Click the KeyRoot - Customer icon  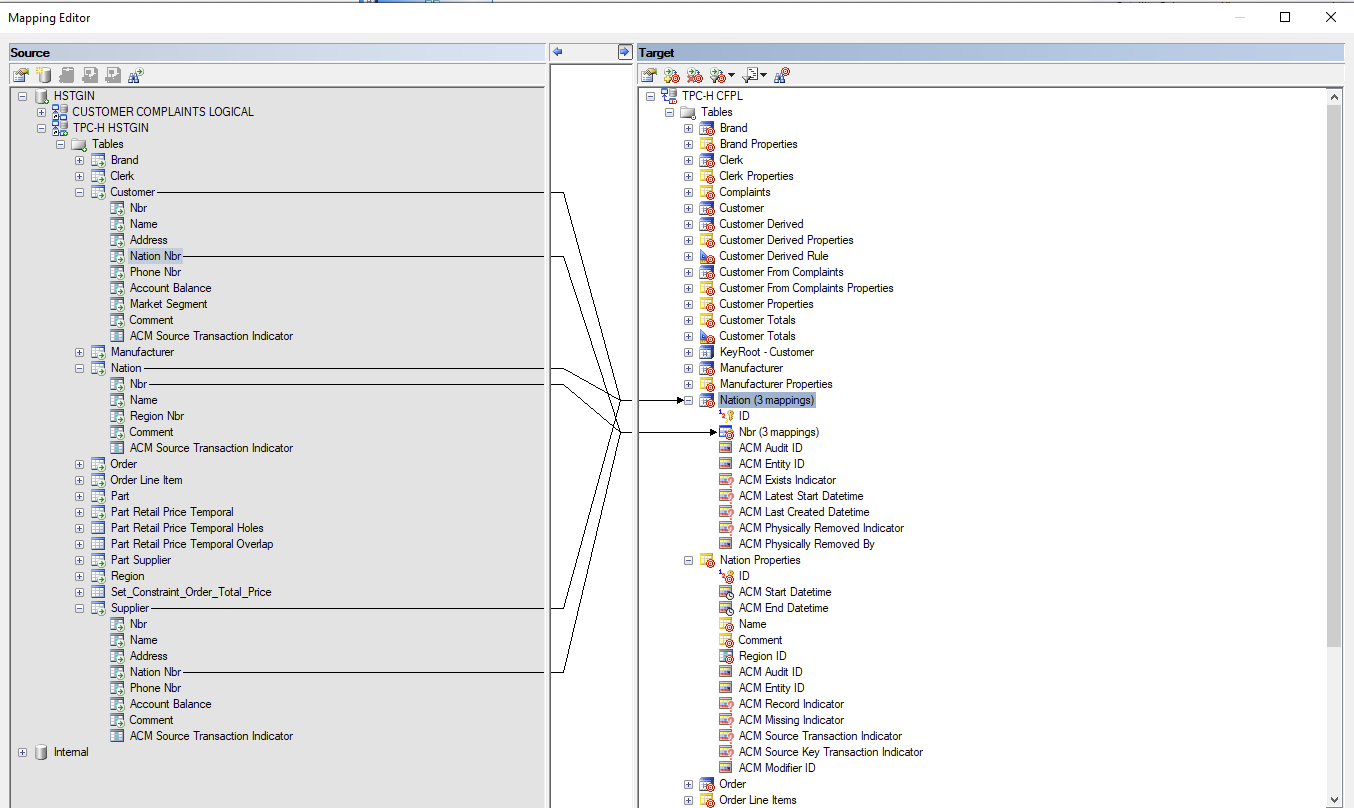click(x=707, y=352)
